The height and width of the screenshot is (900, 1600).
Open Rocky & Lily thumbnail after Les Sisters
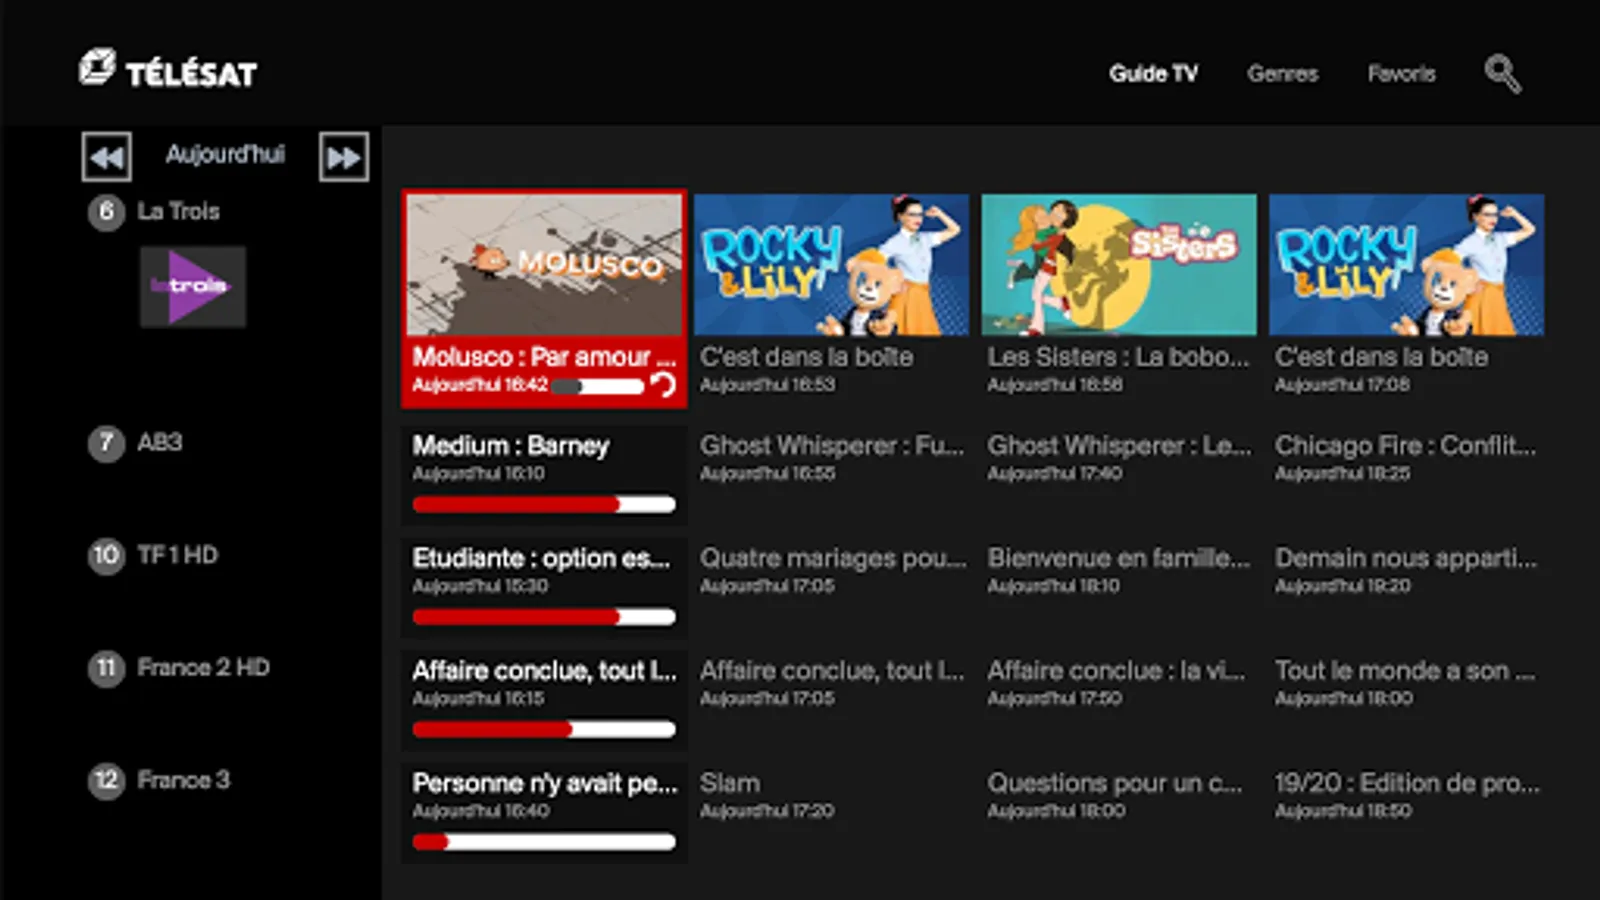point(1407,265)
